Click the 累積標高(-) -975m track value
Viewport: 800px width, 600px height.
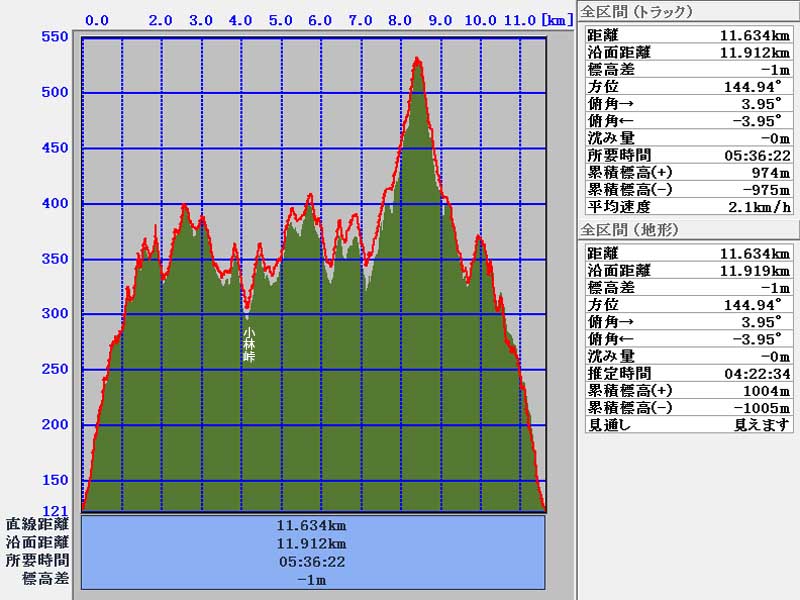coord(768,189)
